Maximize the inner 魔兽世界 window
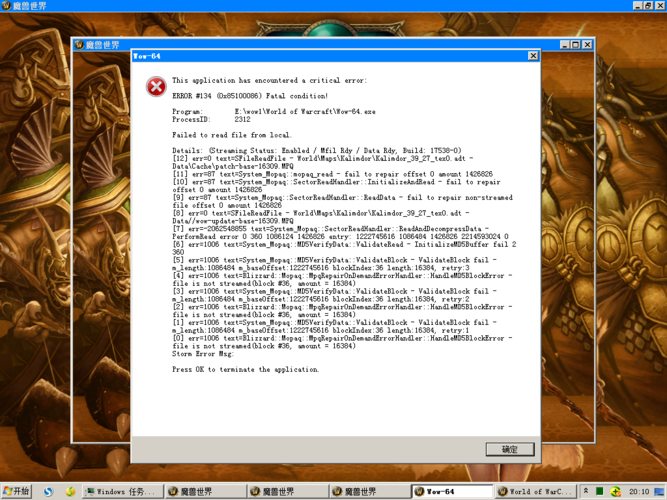The height and width of the screenshot is (500, 667). tap(576, 44)
